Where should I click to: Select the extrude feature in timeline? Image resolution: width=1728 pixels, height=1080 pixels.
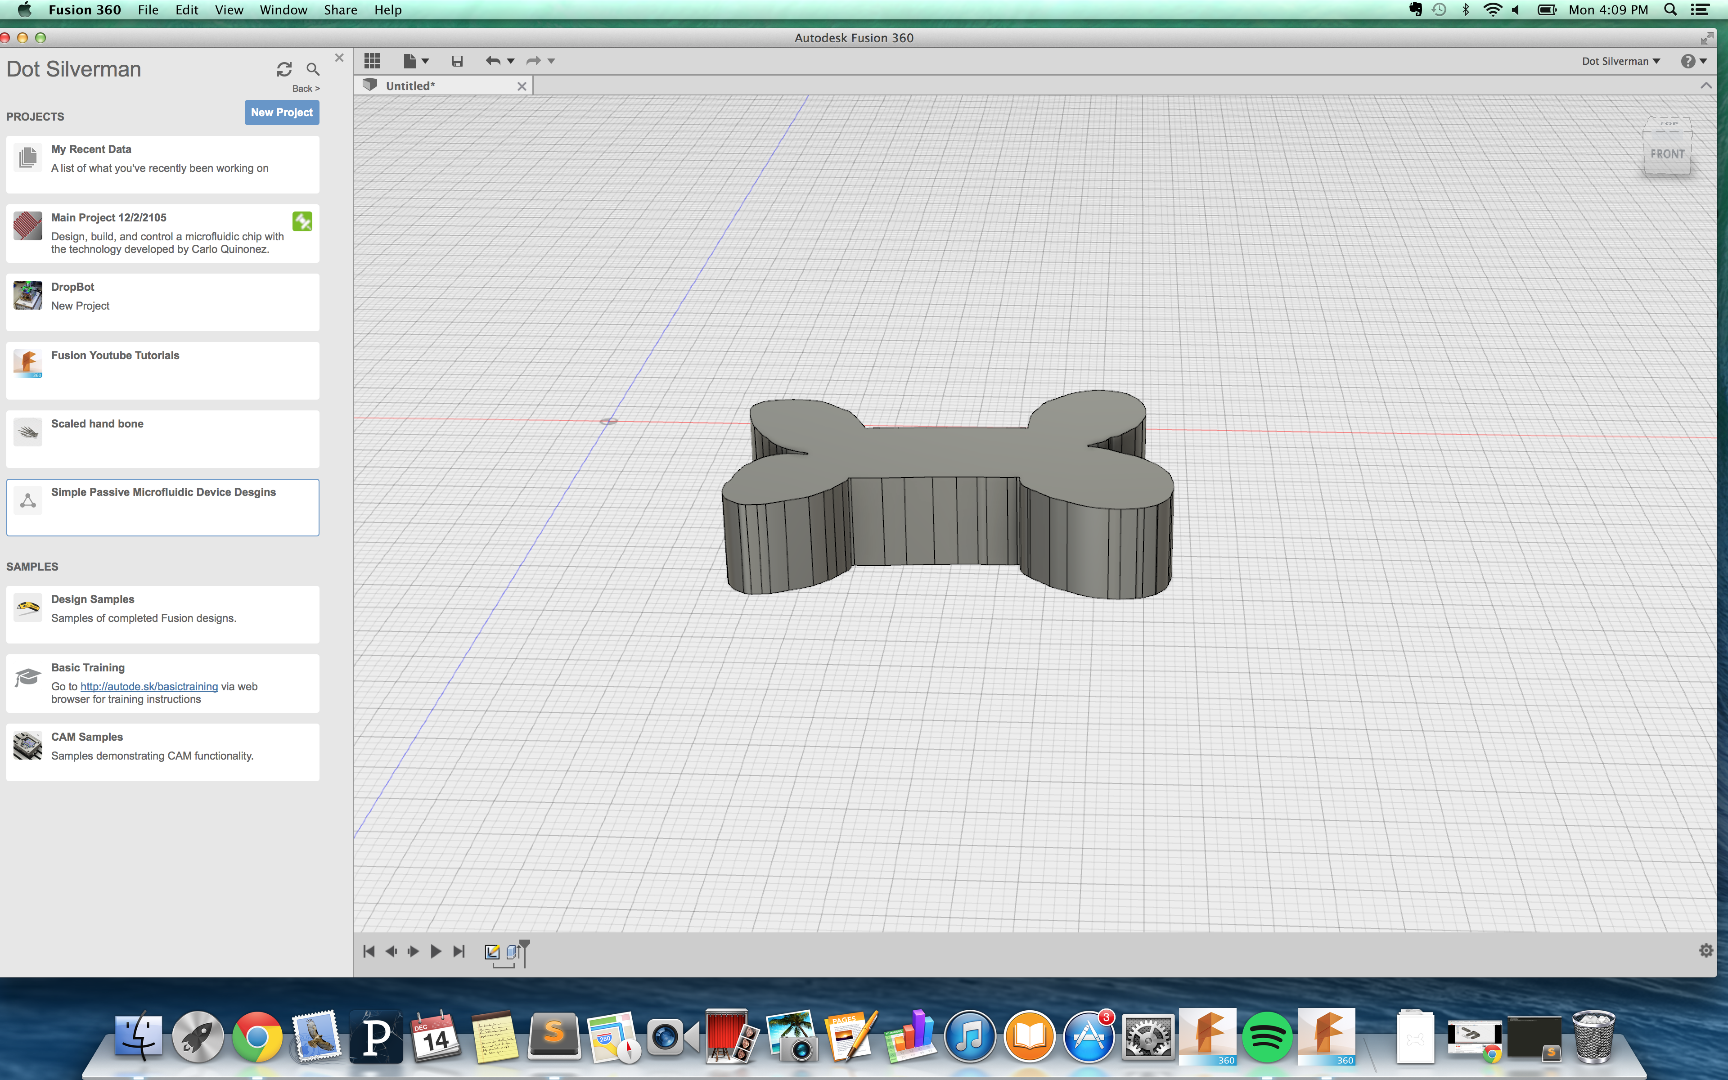coord(512,952)
